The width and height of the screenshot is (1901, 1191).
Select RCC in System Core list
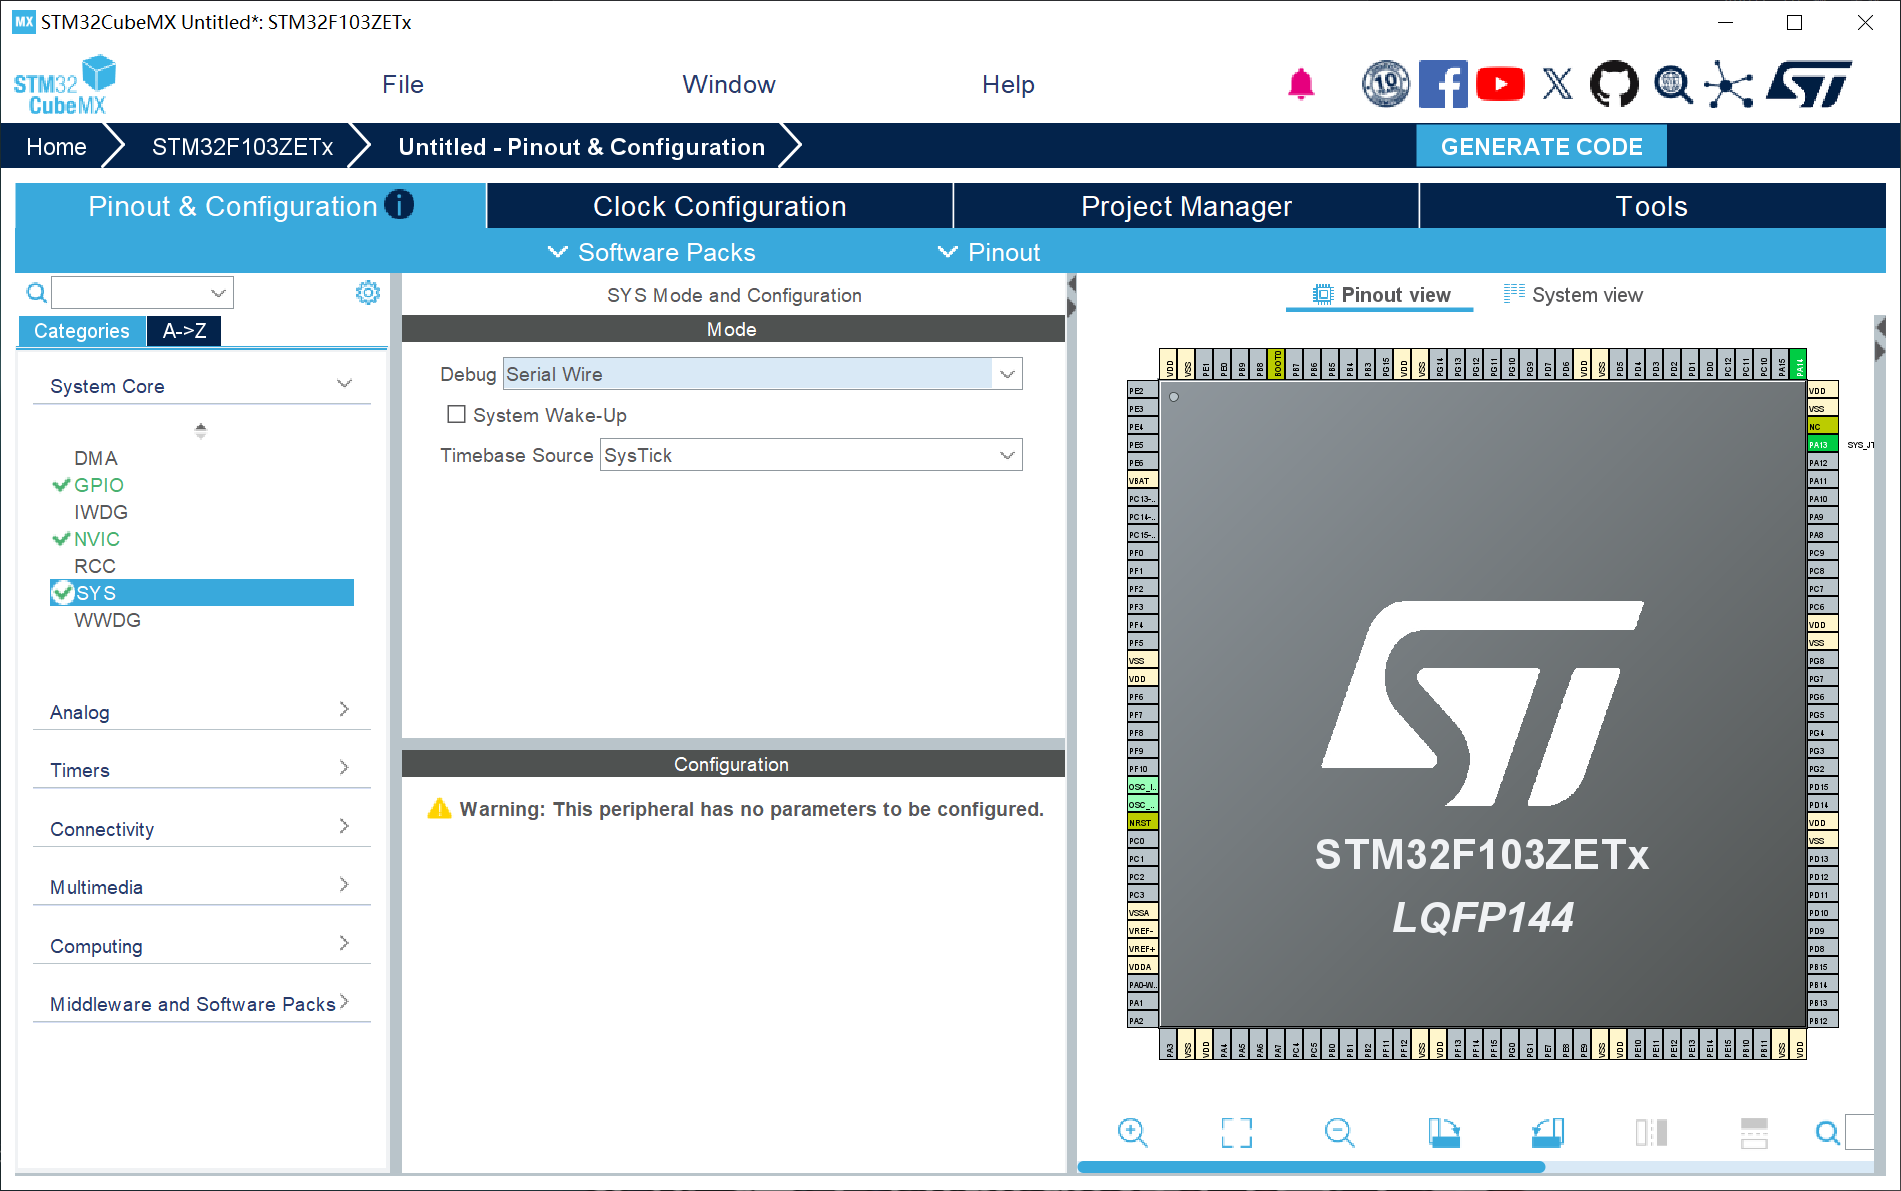(x=95, y=566)
